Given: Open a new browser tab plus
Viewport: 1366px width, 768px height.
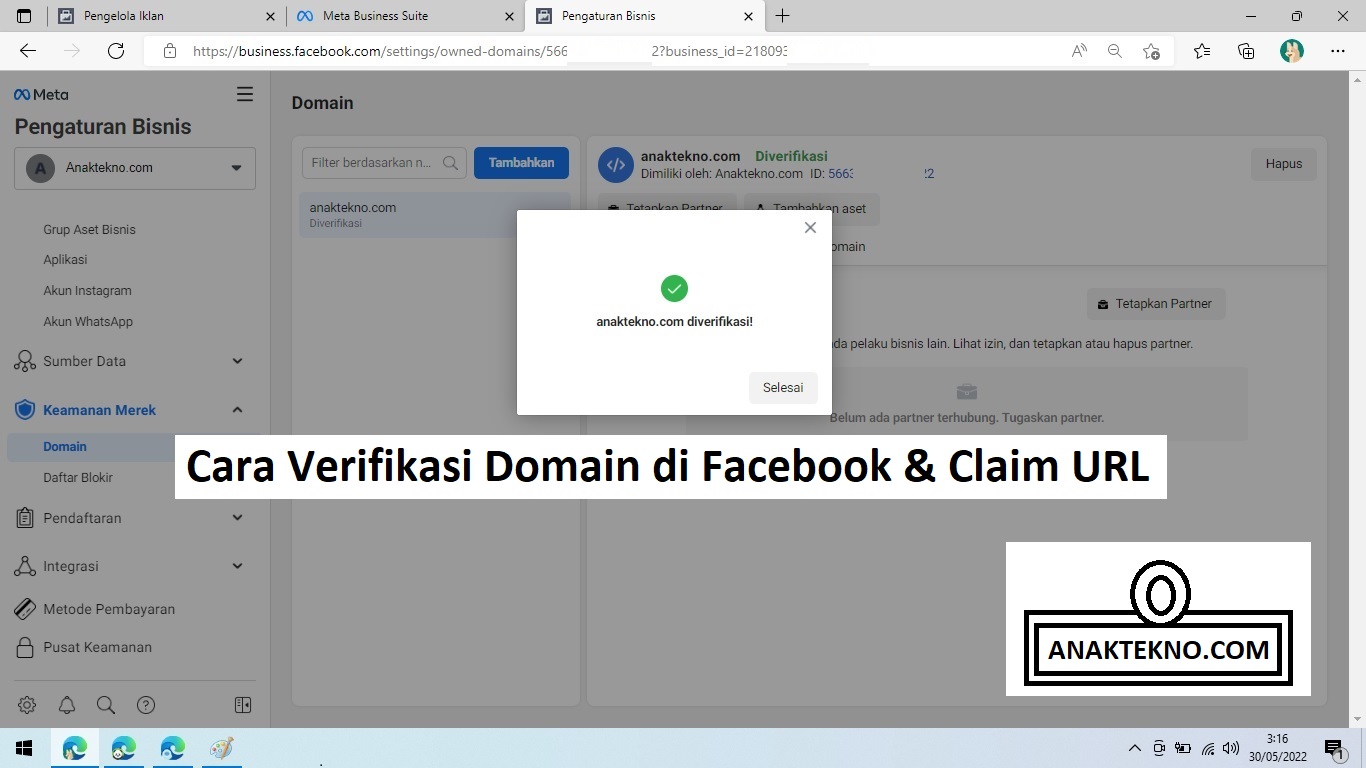Looking at the screenshot, I should pos(783,16).
